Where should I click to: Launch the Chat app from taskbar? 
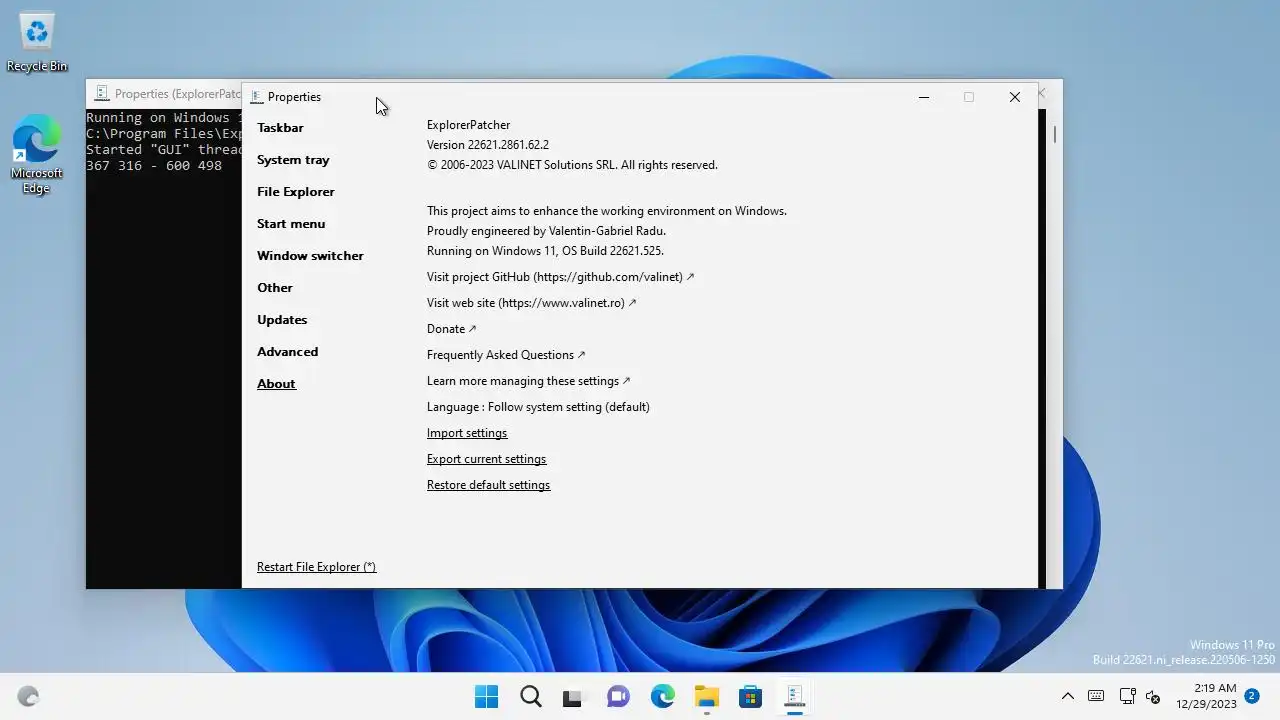tap(618, 697)
